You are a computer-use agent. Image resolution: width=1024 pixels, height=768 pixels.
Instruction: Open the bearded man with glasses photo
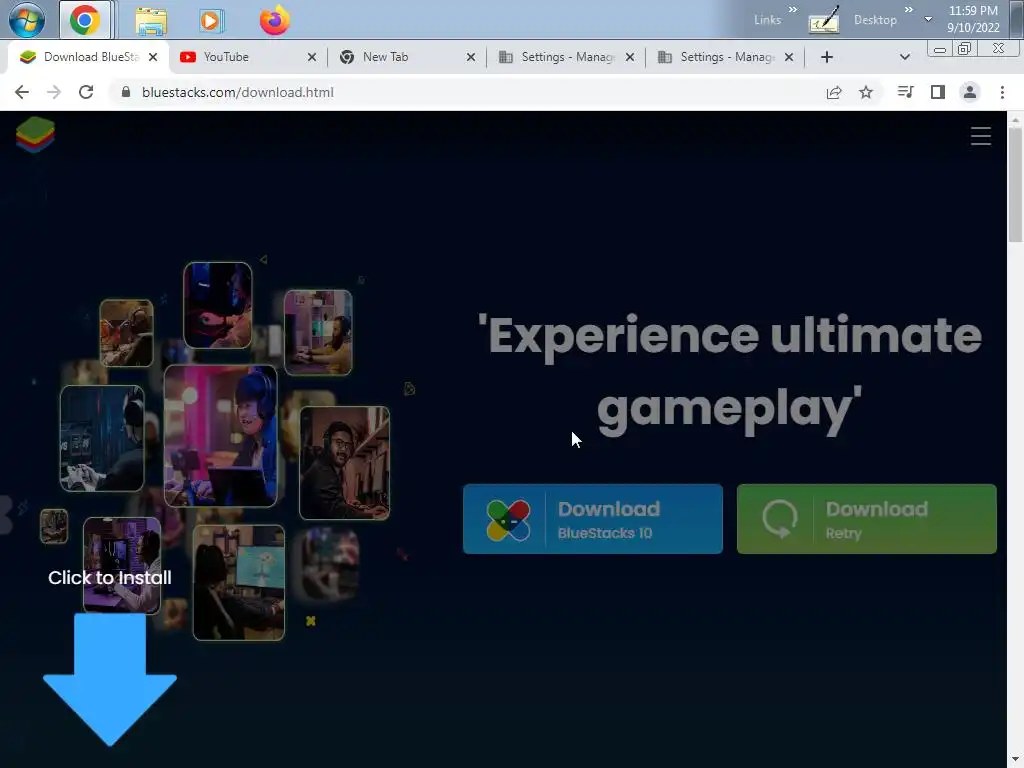pos(344,463)
